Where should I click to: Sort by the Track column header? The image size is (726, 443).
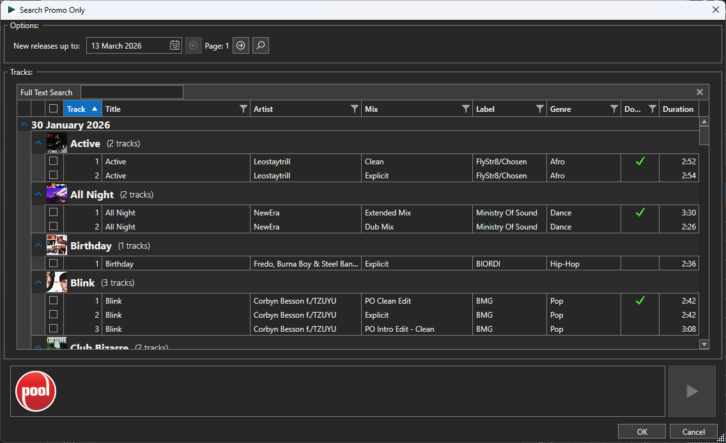click(77, 109)
